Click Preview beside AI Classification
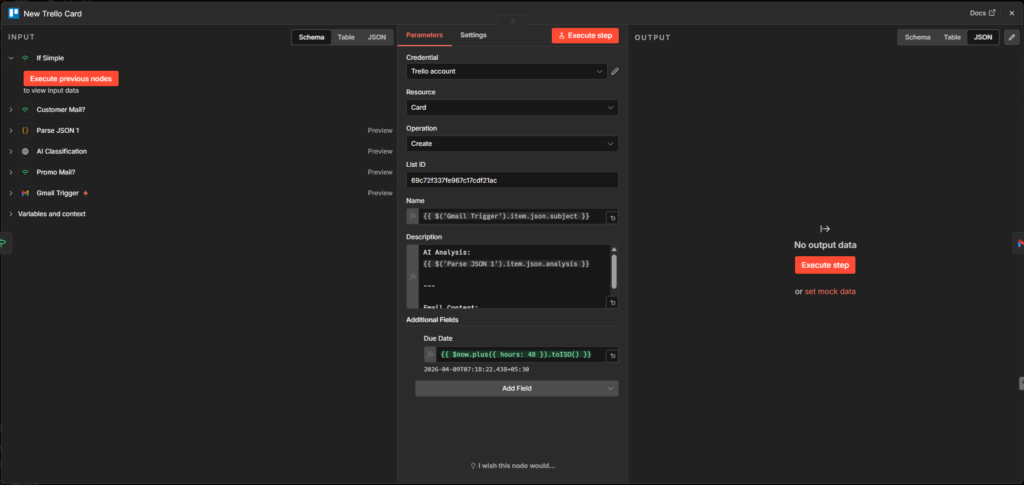 (x=379, y=151)
